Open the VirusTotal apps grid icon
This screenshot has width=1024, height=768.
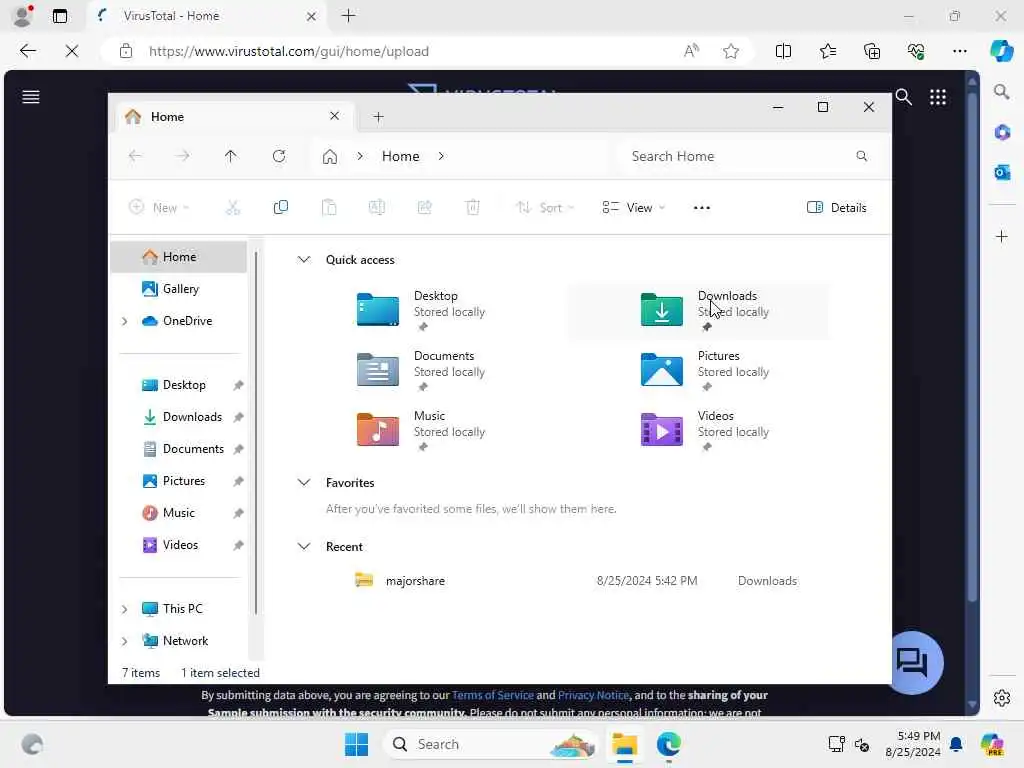coord(938,97)
